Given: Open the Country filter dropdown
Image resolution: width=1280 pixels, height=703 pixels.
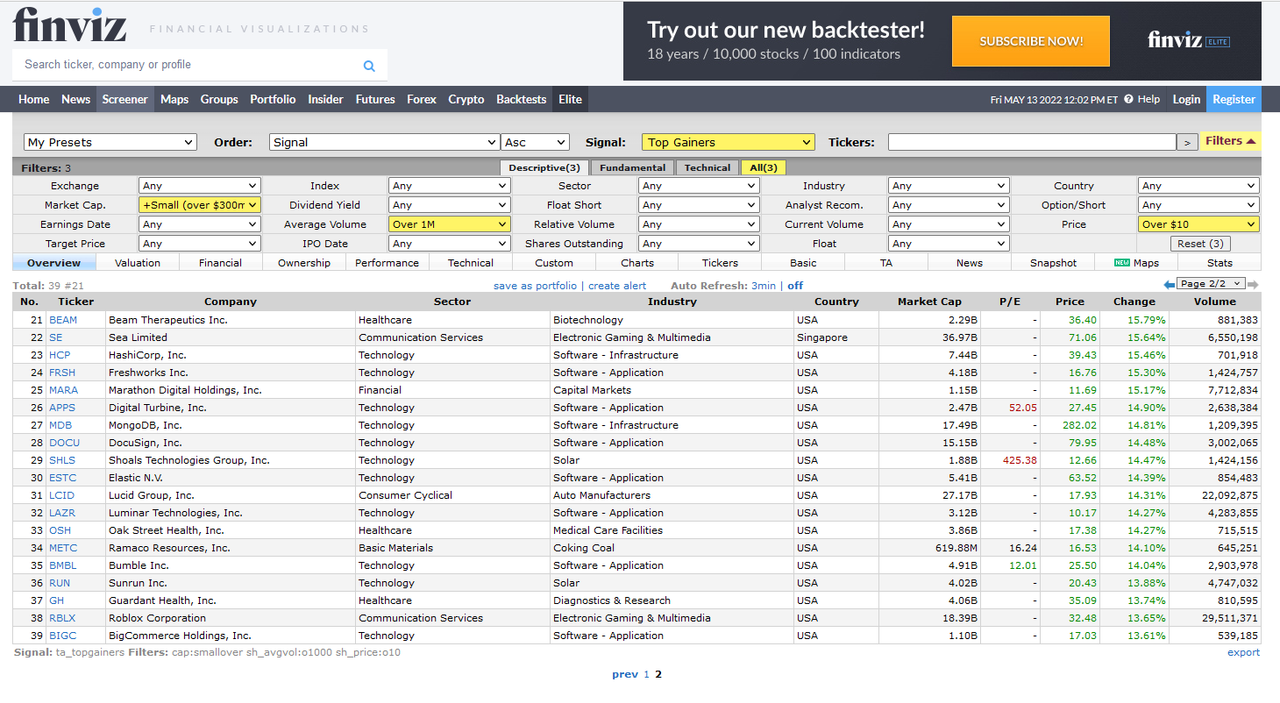Looking at the screenshot, I should (x=1198, y=186).
